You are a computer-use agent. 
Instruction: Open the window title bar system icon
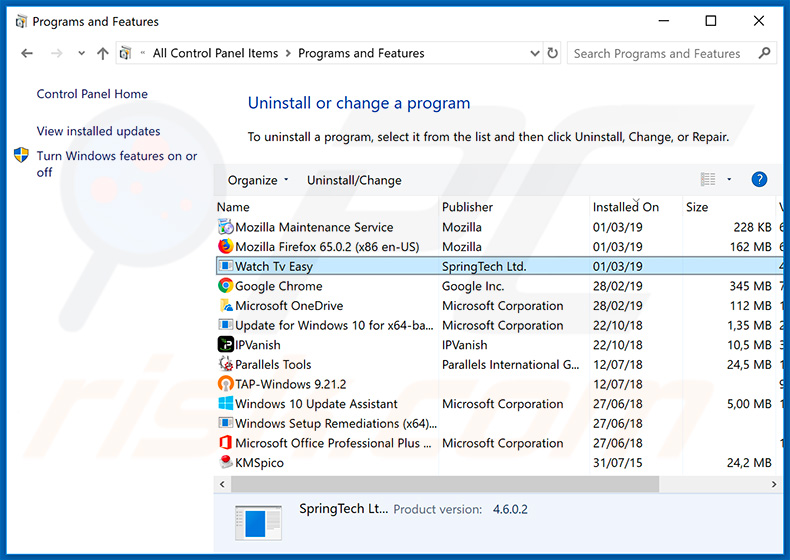click(21, 21)
